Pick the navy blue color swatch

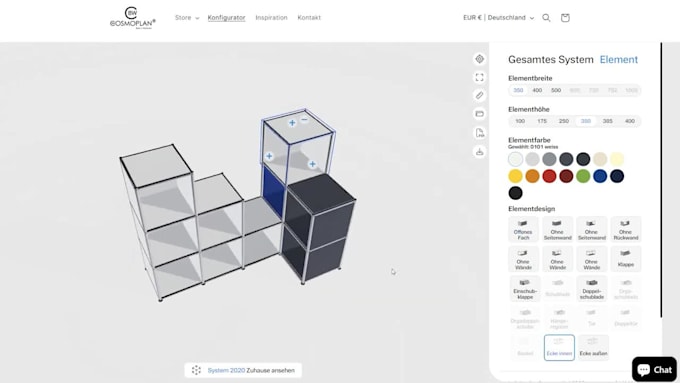(x=617, y=176)
